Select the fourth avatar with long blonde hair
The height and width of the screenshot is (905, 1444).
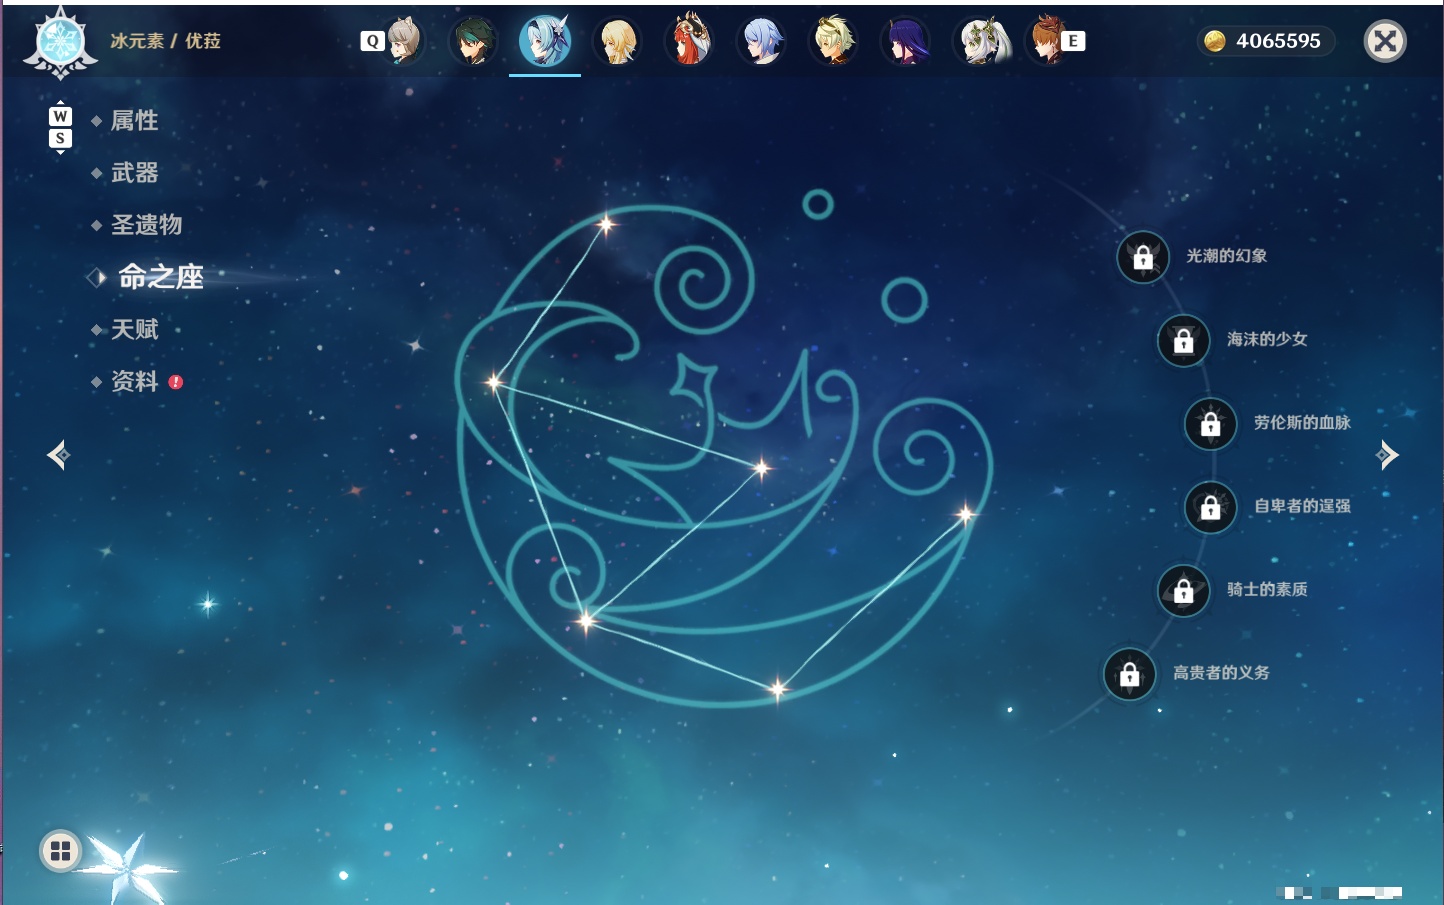tap(617, 41)
